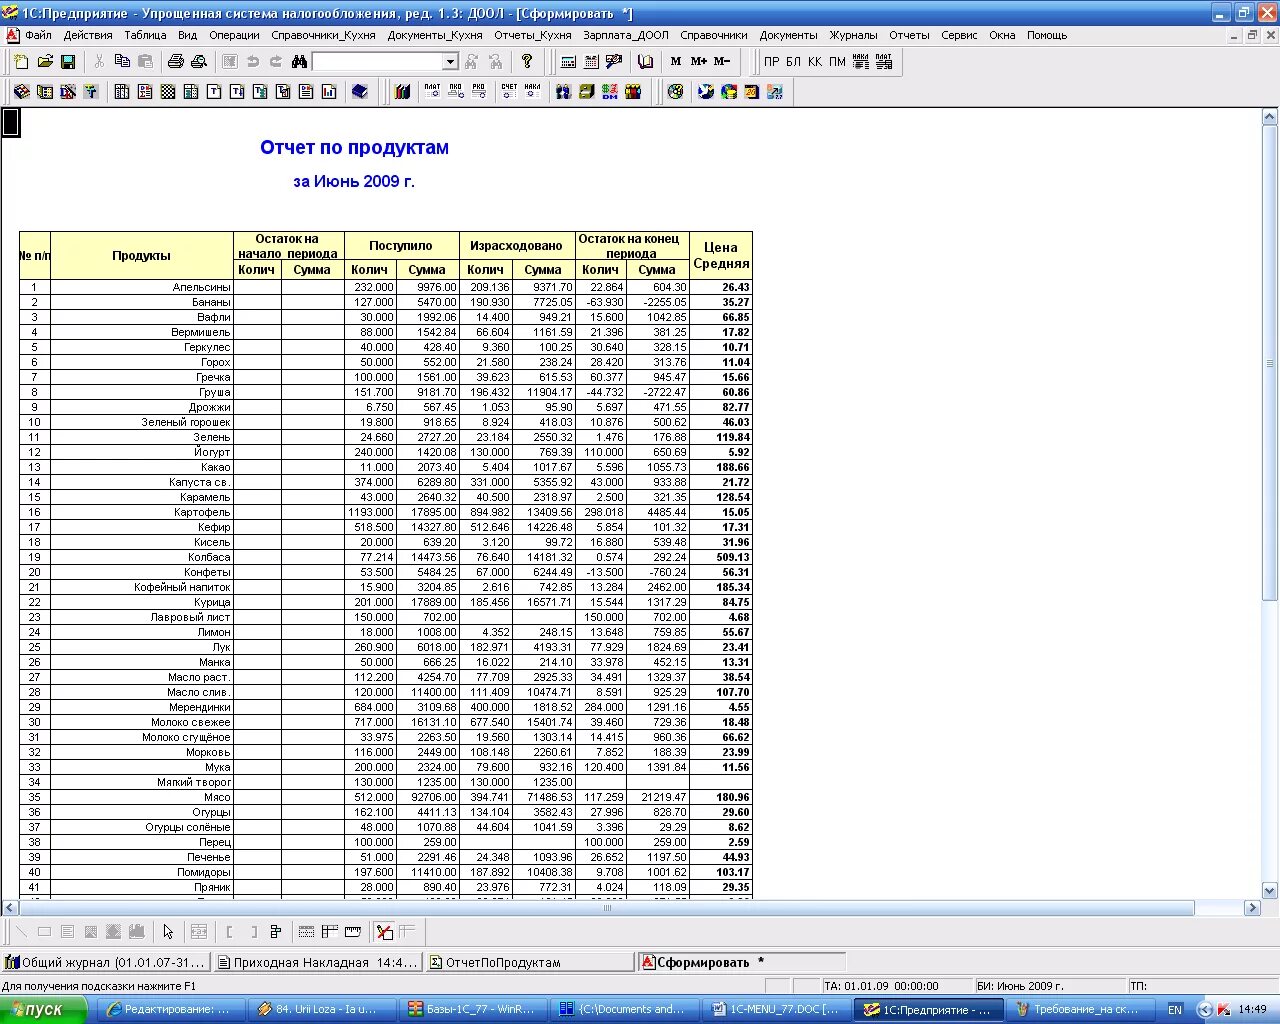Open the Таблица menu
1280x1024 pixels.
pos(145,35)
